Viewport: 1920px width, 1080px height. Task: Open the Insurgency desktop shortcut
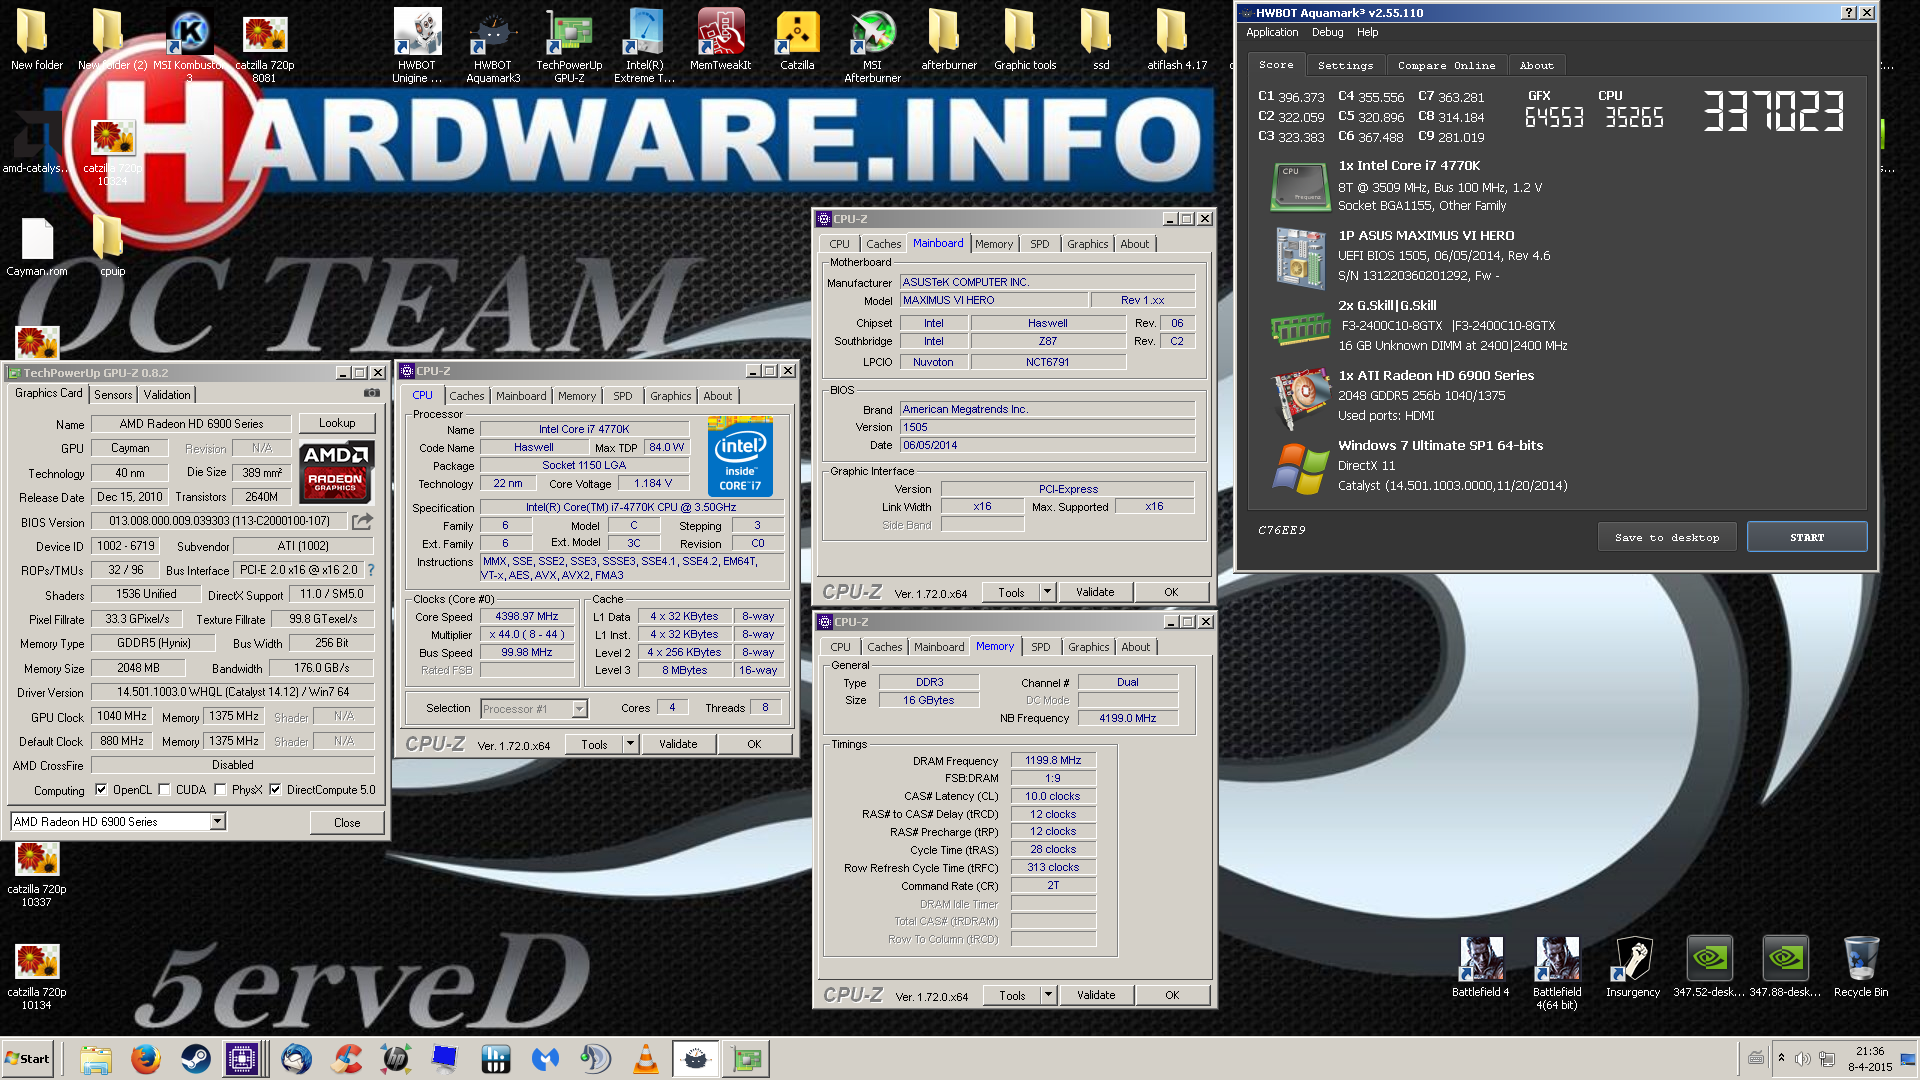[1633, 967]
